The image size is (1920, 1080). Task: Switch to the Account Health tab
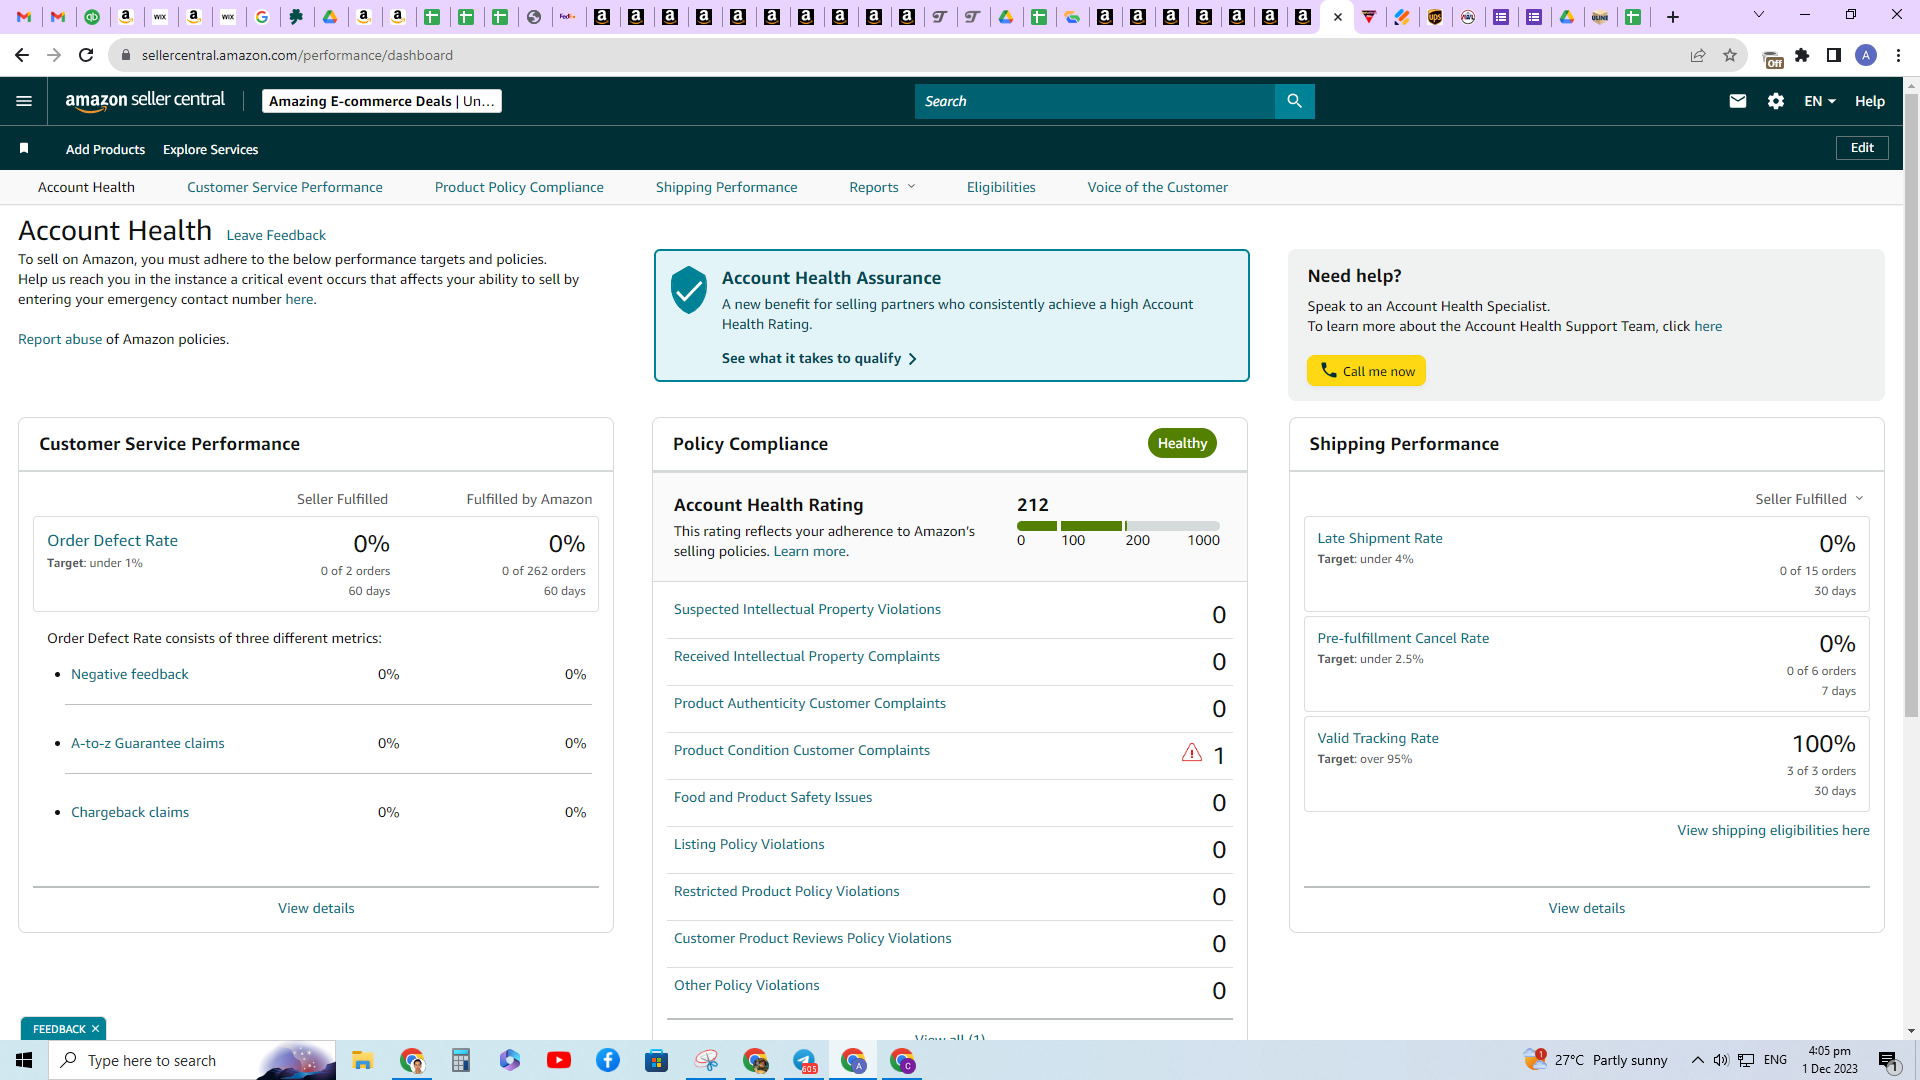tap(86, 187)
